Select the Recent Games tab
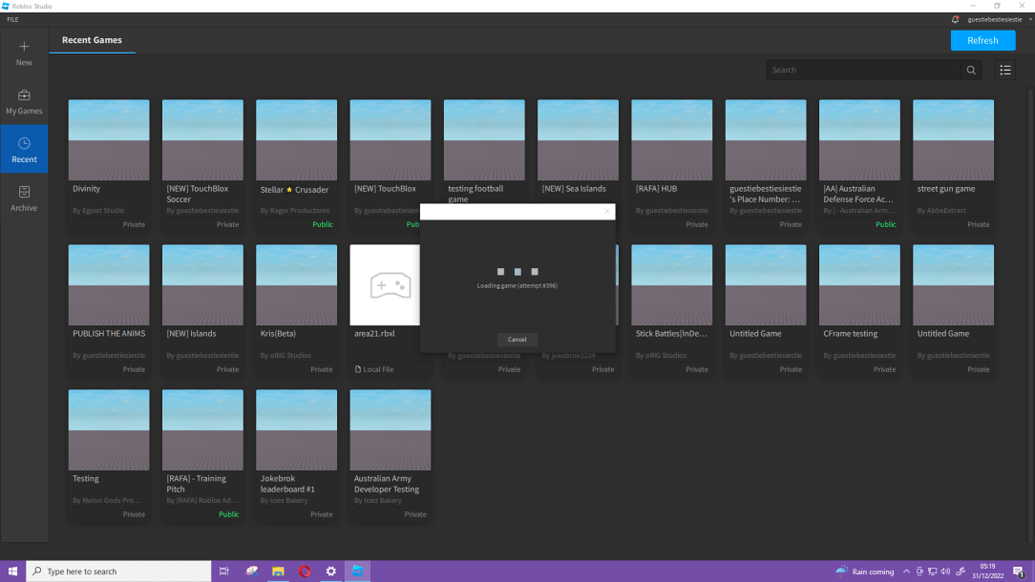 click(x=92, y=40)
